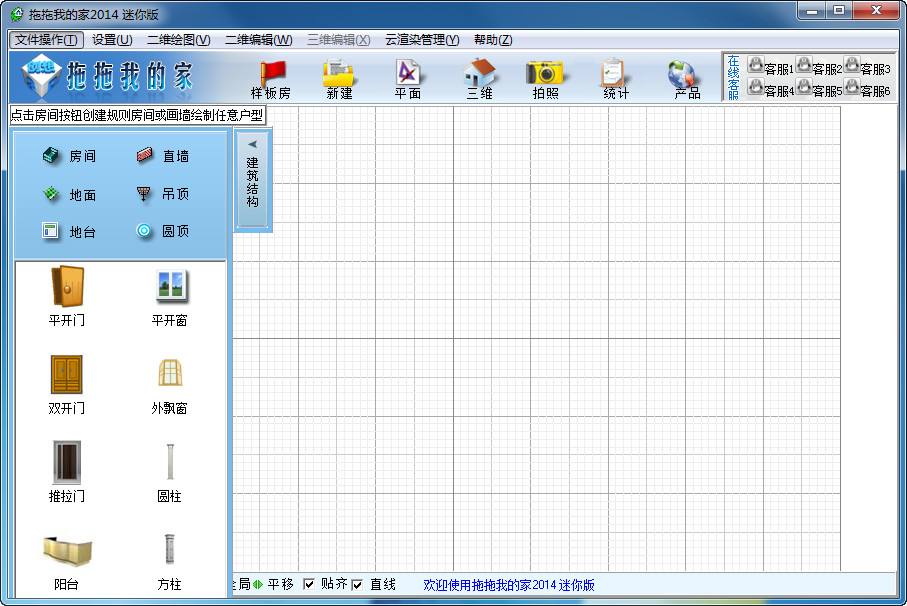The height and width of the screenshot is (606, 907).
Task: Pick the 平开窗 casement window item
Action: tap(169, 296)
